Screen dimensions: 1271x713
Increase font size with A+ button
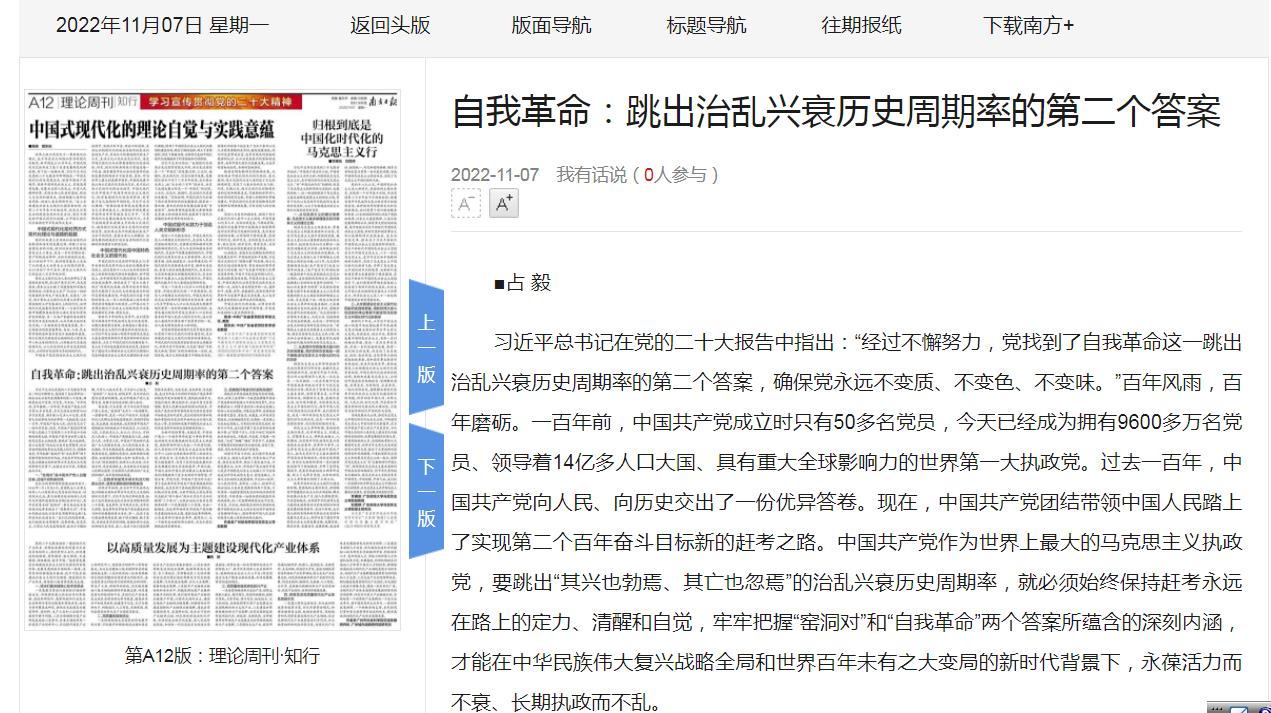tap(504, 204)
